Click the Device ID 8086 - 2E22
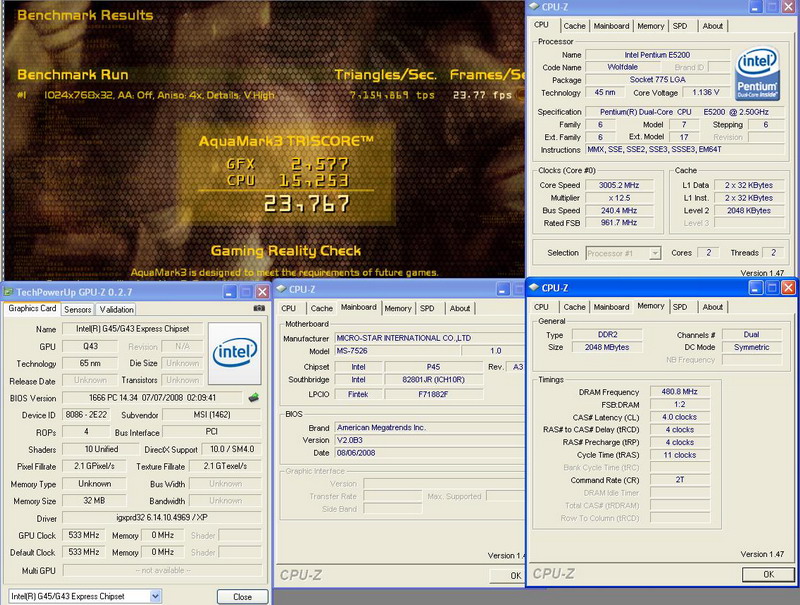800x605 pixels. [86, 415]
